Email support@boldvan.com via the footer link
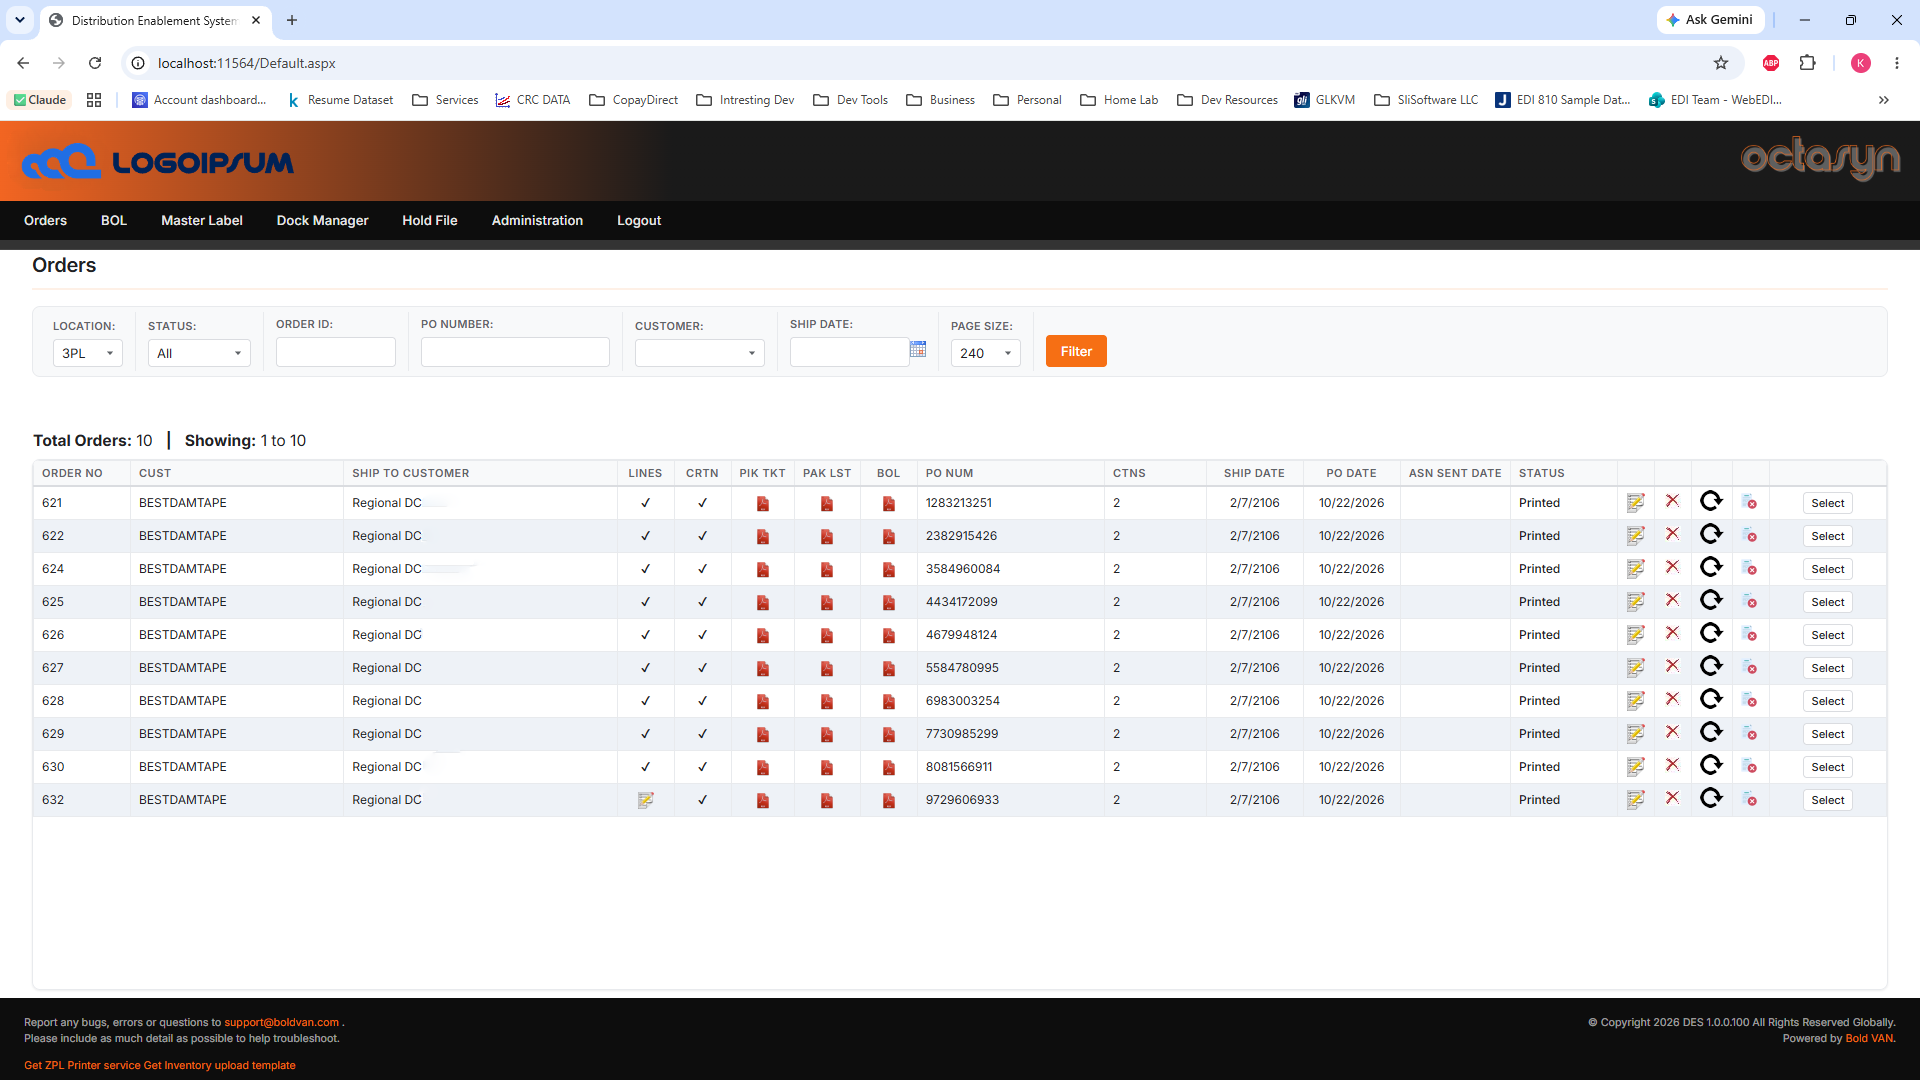 point(282,1022)
